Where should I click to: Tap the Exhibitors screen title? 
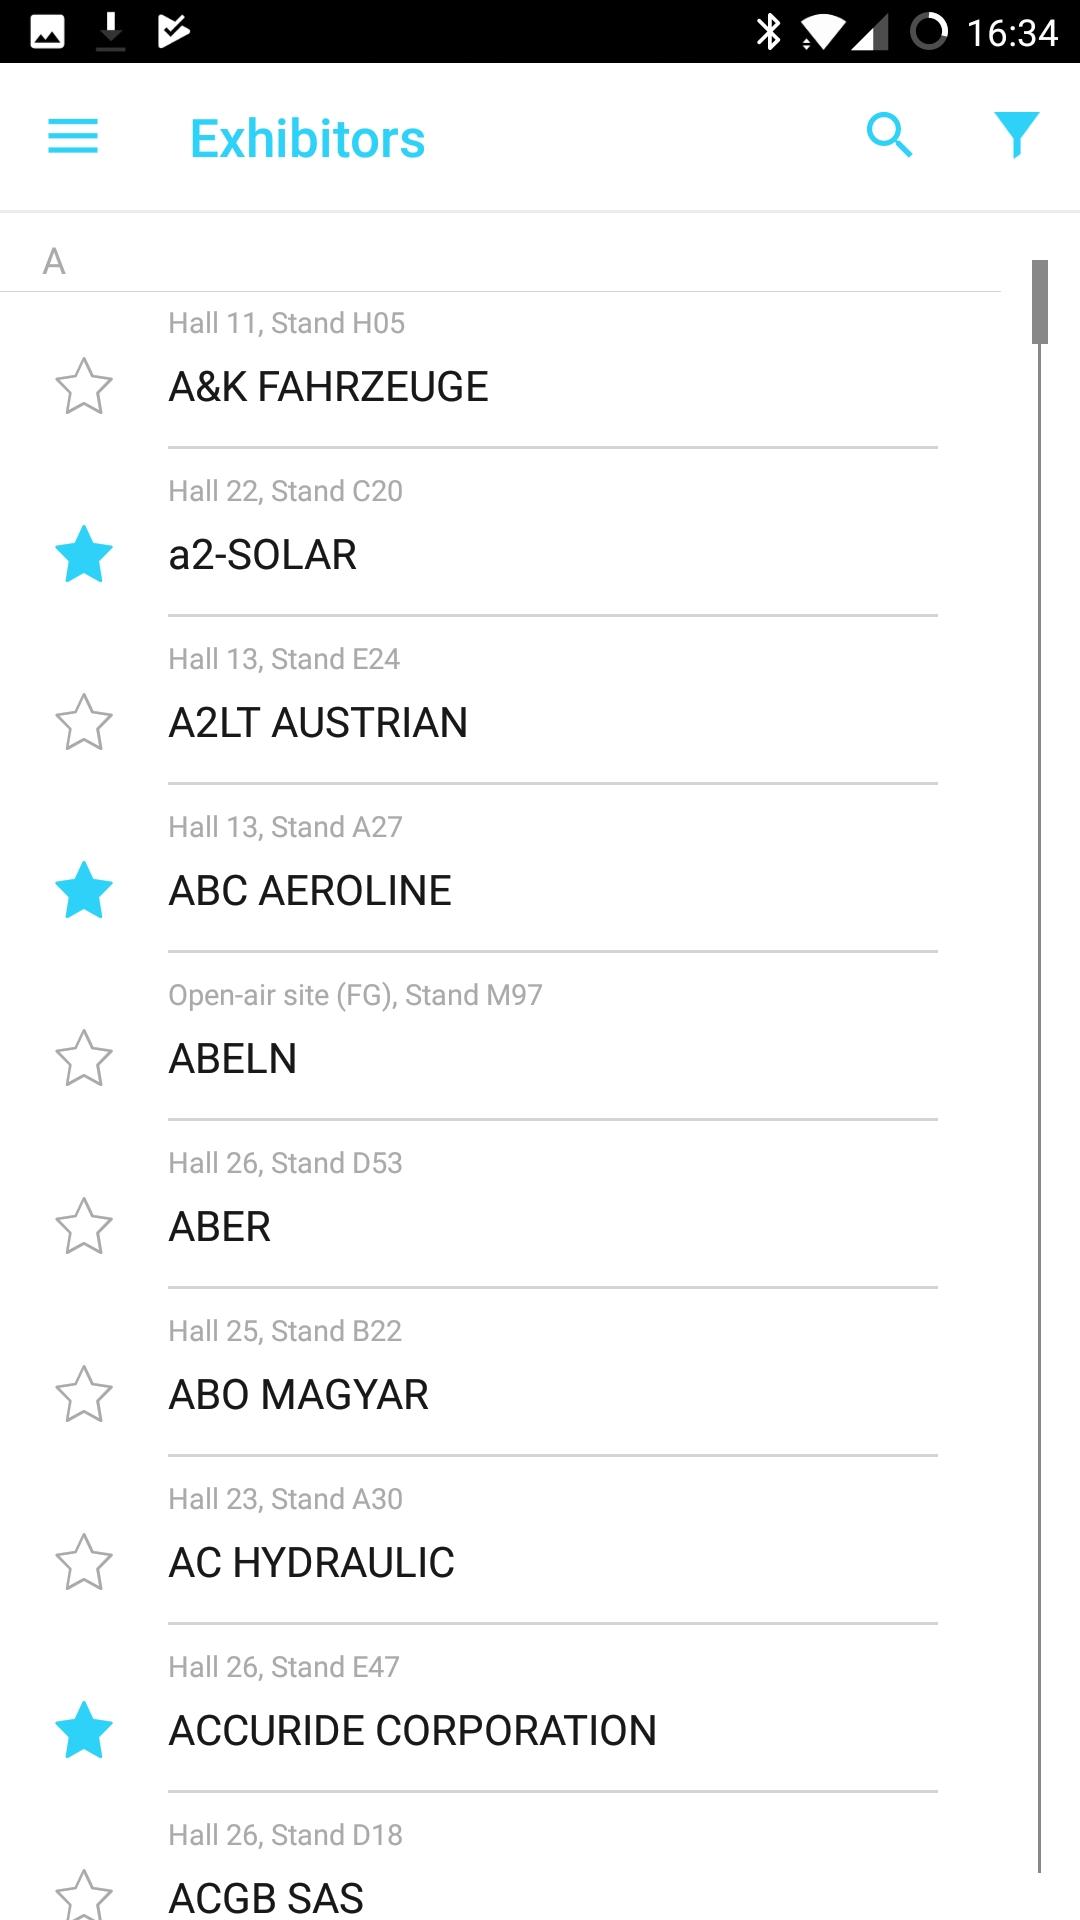tap(307, 138)
